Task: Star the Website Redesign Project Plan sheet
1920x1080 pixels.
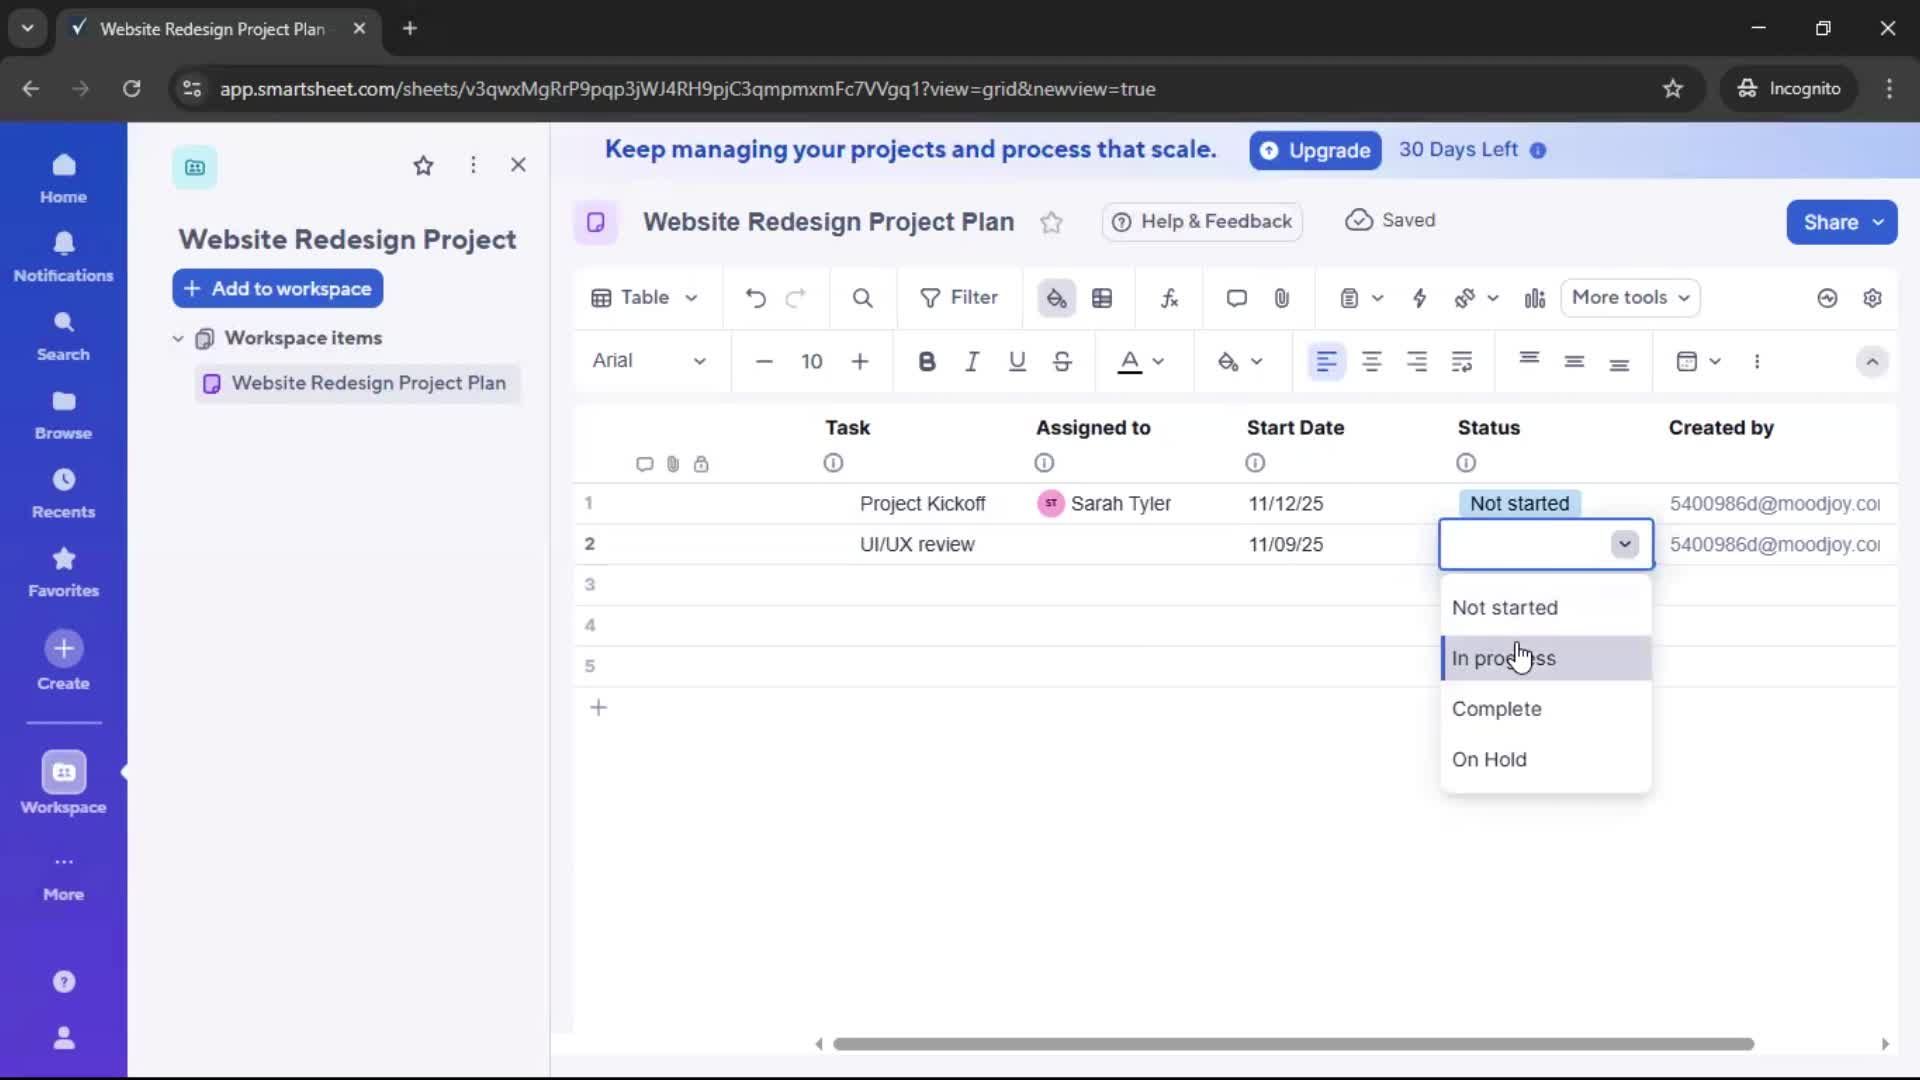Action: (1051, 222)
